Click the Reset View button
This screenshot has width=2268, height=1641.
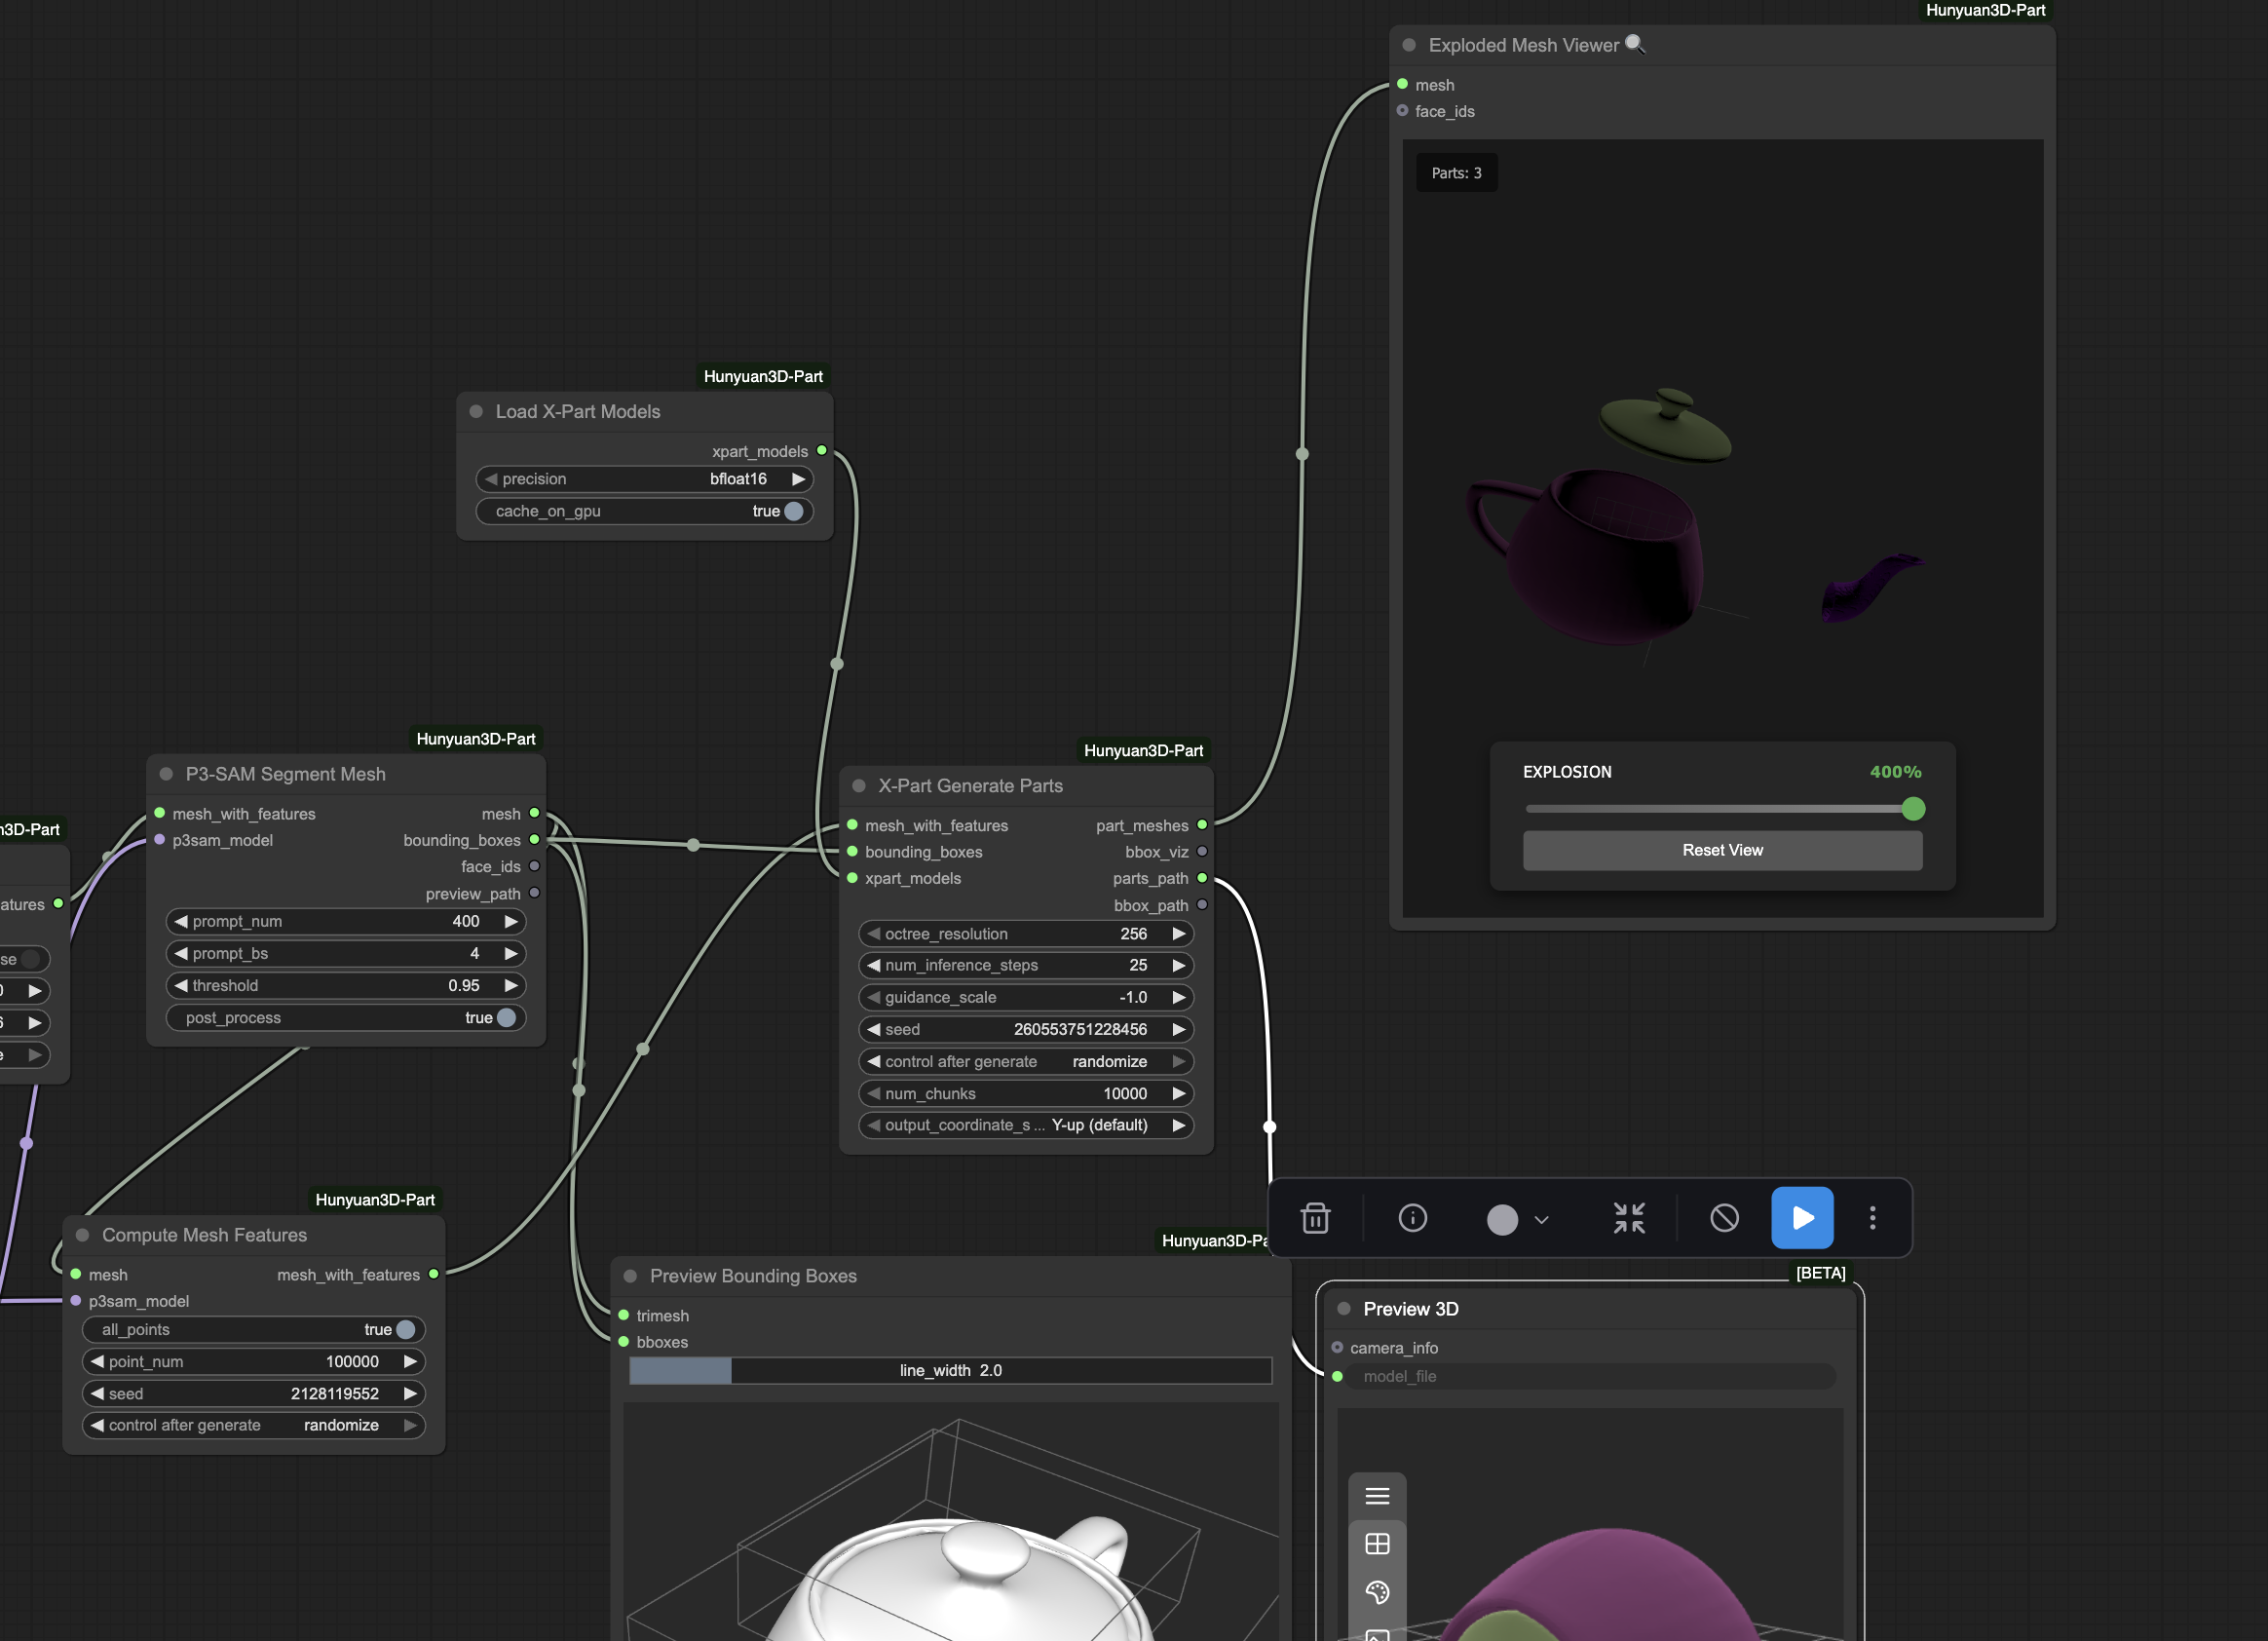(x=1722, y=851)
